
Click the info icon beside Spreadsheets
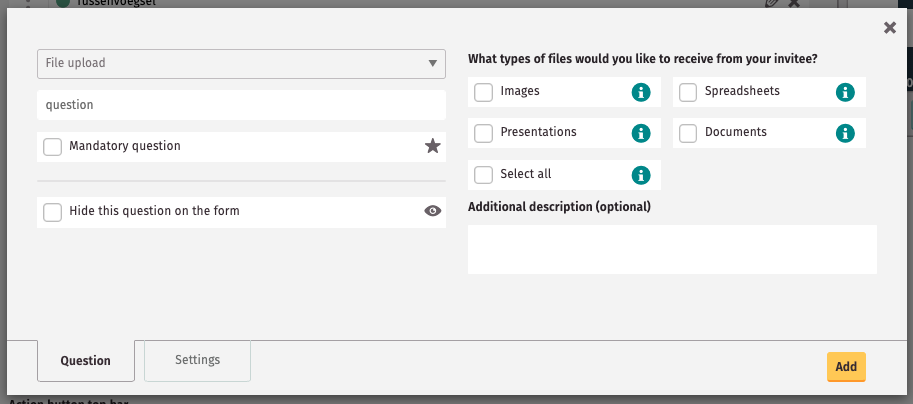(845, 92)
